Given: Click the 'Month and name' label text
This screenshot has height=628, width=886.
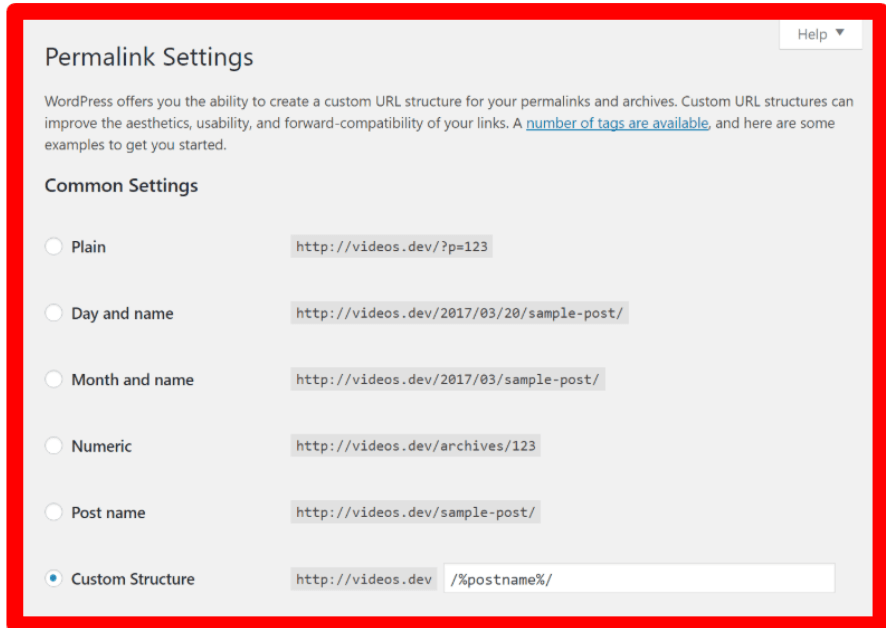Looking at the screenshot, I should (132, 379).
